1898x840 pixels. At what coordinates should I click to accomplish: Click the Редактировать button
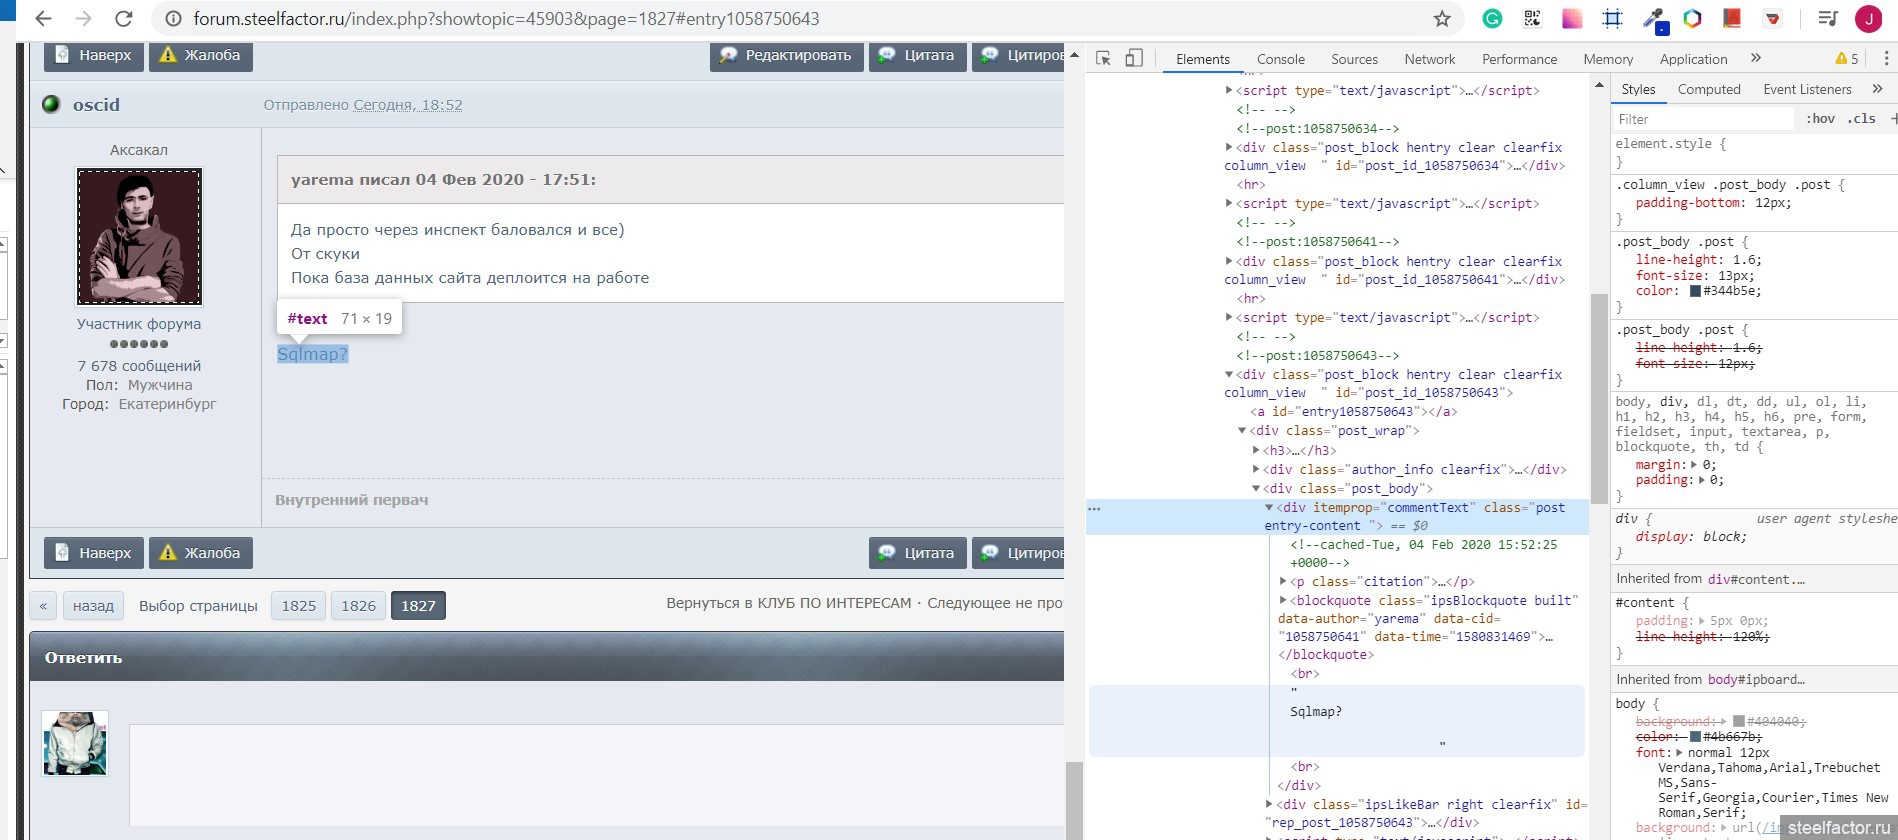click(785, 55)
